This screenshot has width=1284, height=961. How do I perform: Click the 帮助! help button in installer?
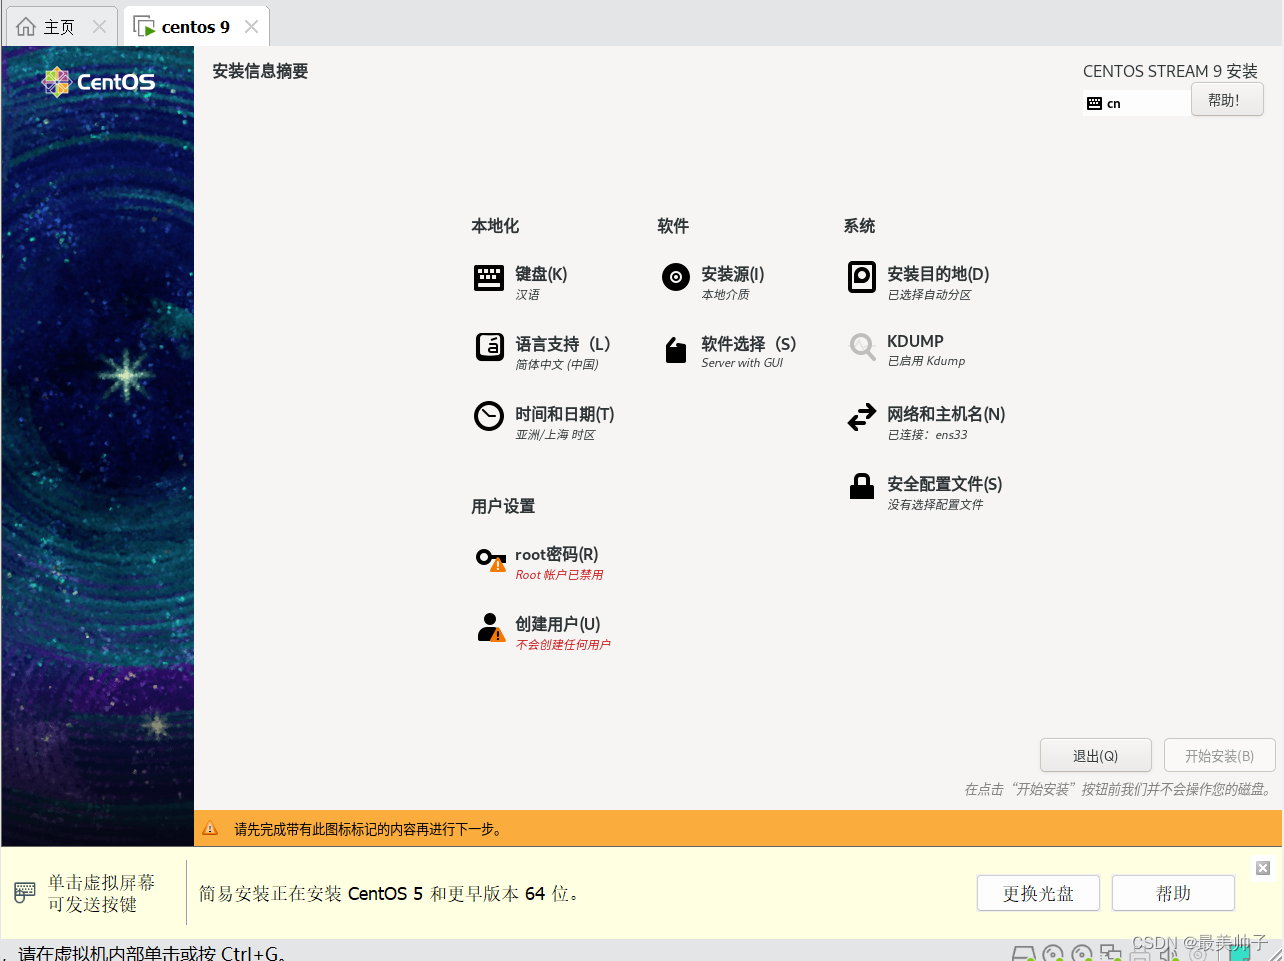[1227, 100]
